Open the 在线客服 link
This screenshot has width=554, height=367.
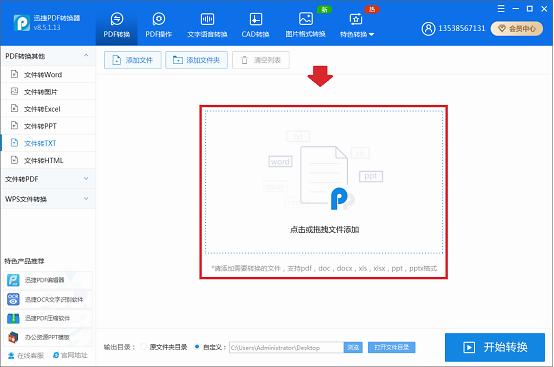[x=26, y=355]
